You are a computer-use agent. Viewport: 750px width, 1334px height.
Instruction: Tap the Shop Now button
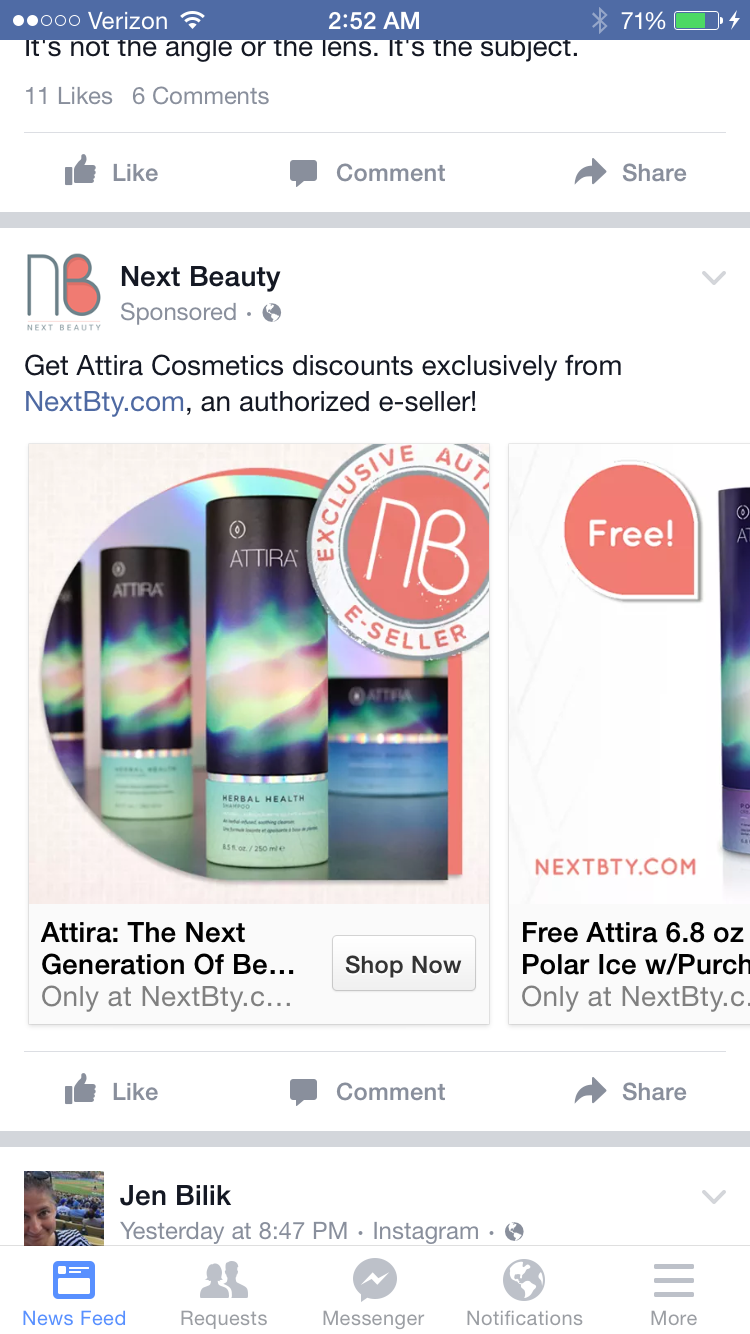coord(403,964)
